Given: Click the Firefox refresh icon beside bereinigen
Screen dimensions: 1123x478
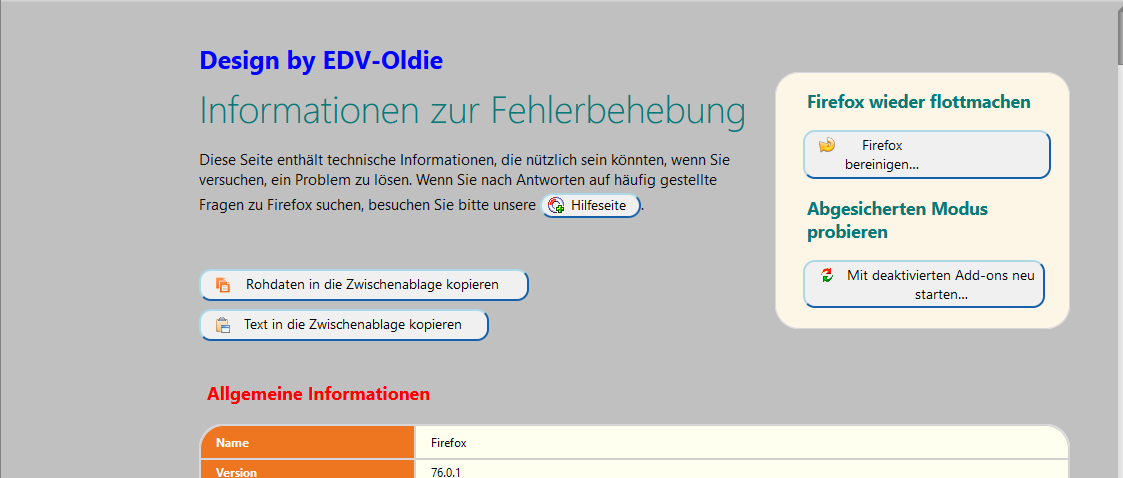Looking at the screenshot, I should pyautogui.click(x=827, y=145).
